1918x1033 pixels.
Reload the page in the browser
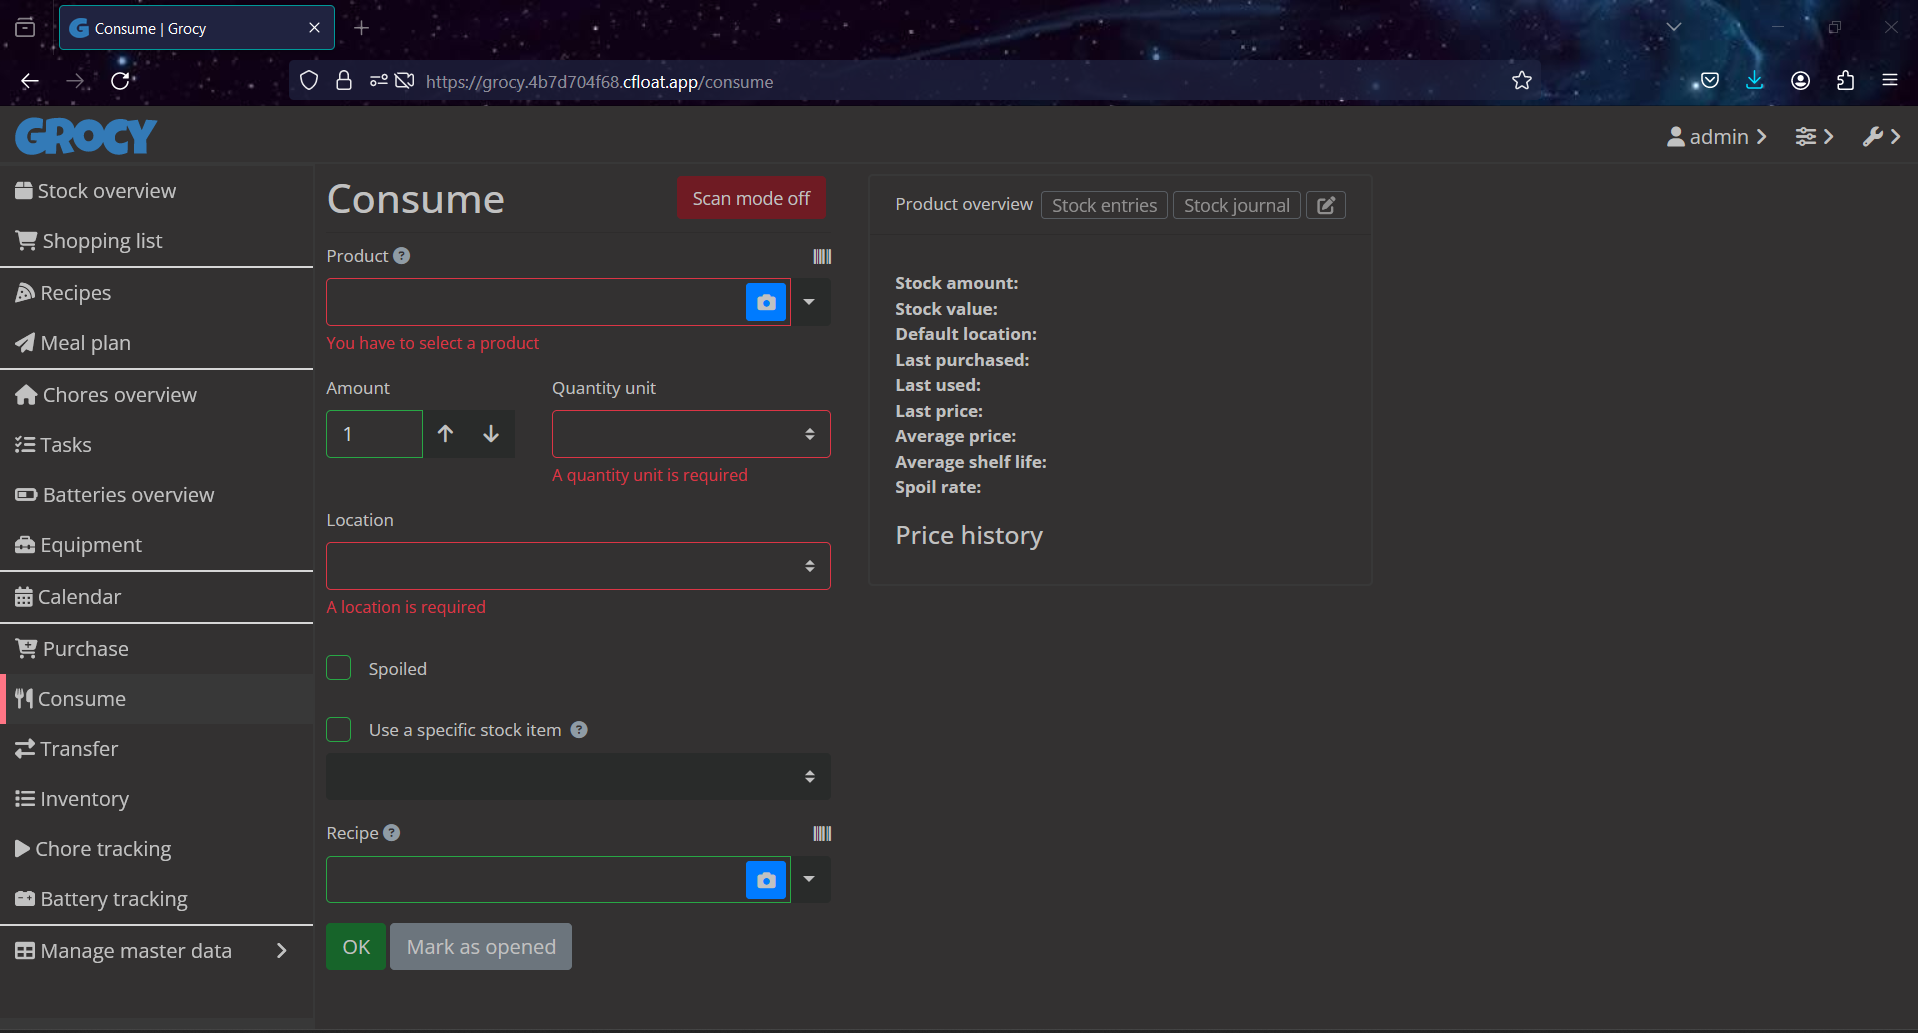pyautogui.click(x=121, y=81)
